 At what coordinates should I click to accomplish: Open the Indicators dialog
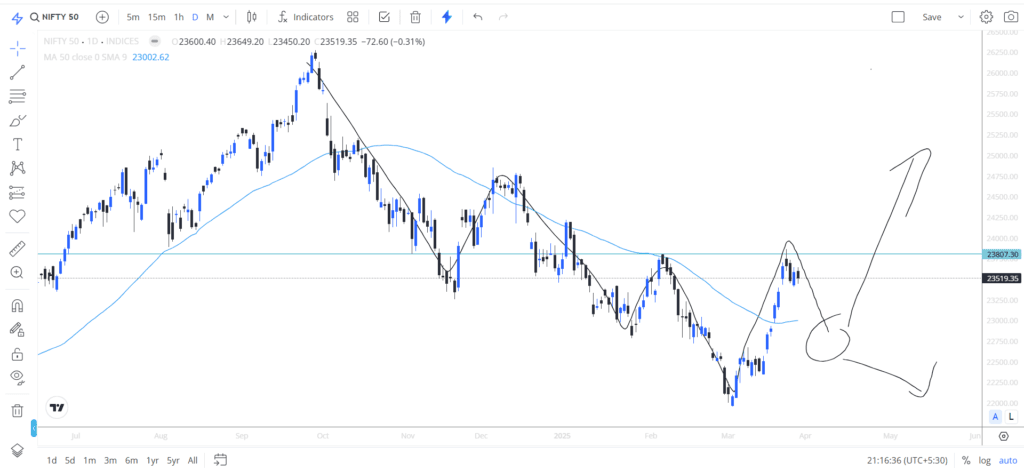pyautogui.click(x=306, y=17)
